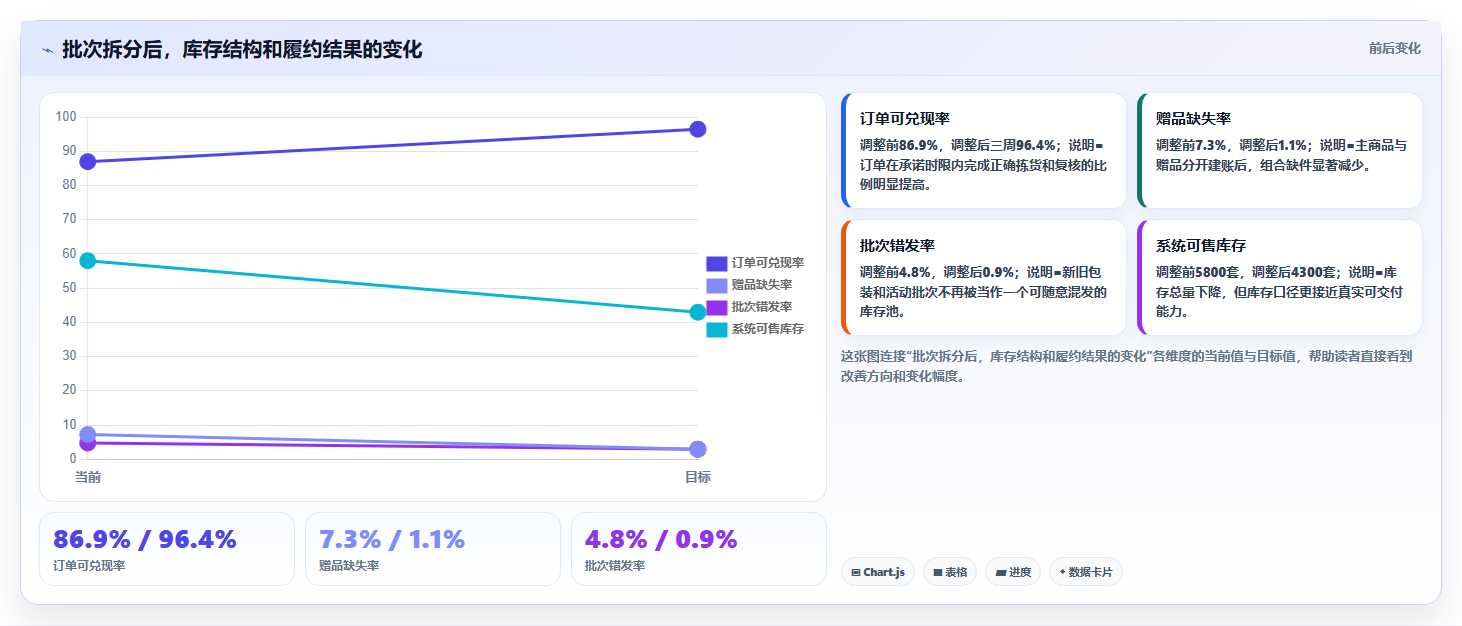1462x626 pixels.
Task: Click the chart description paragraph under the cards
Action: [1126, 366]
